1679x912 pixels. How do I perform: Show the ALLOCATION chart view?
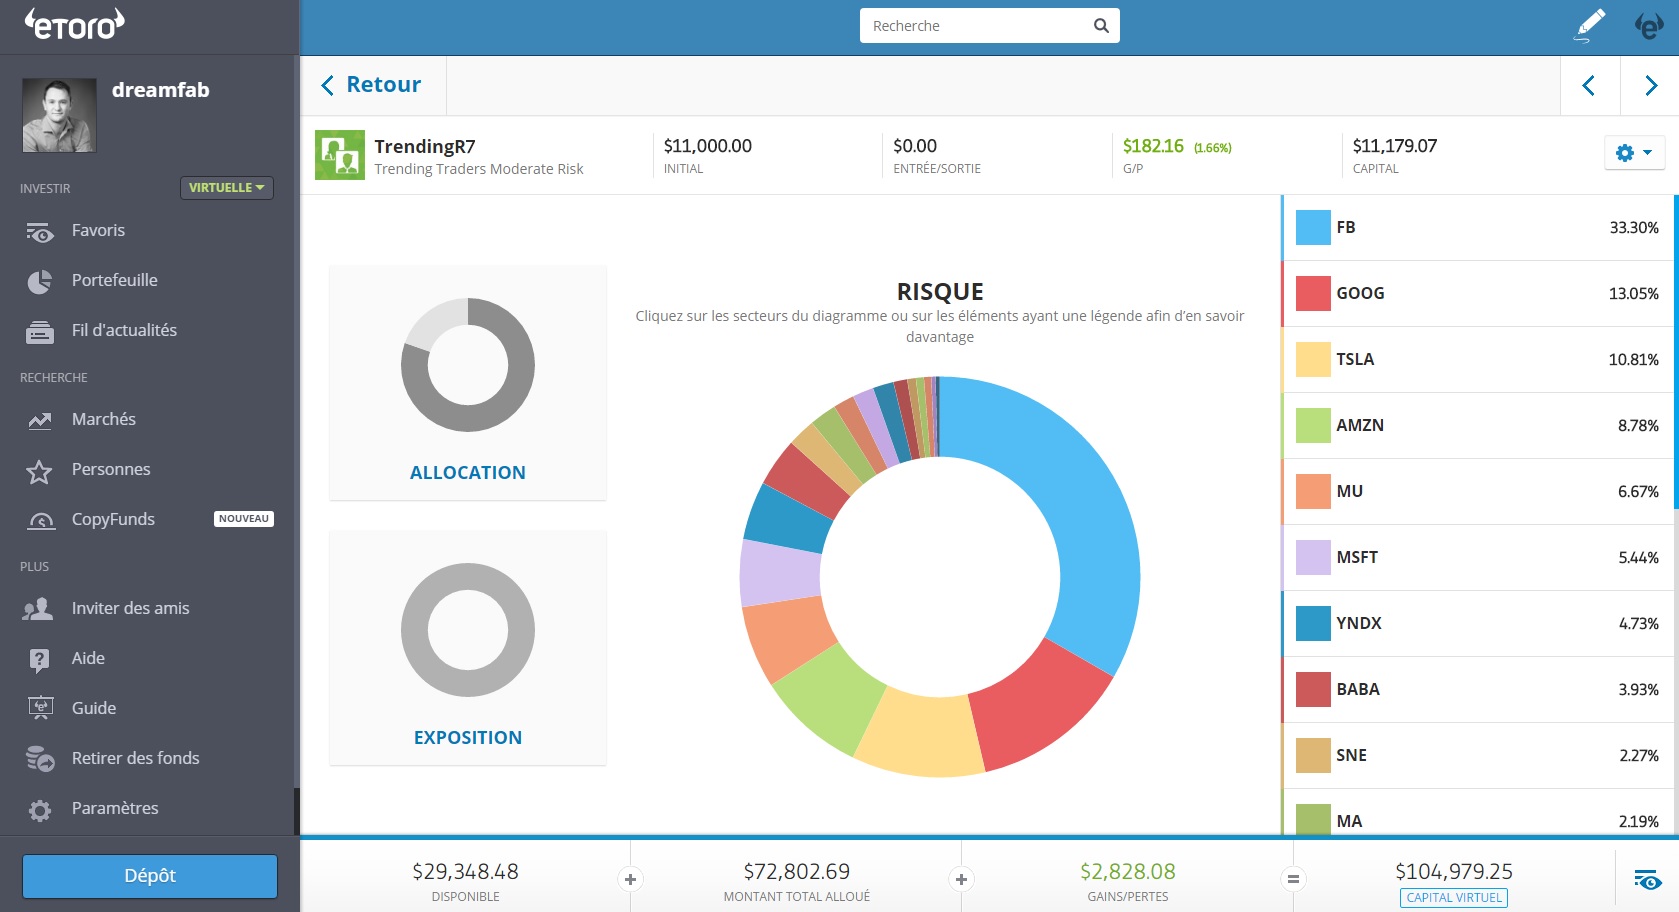tap(468, 383)
